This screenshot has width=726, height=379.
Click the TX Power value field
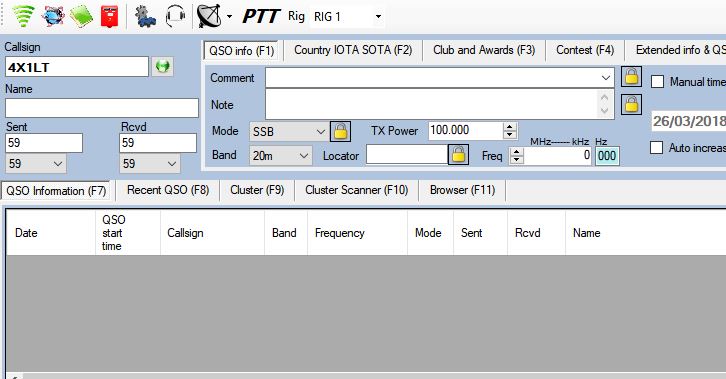coord(465,130)
